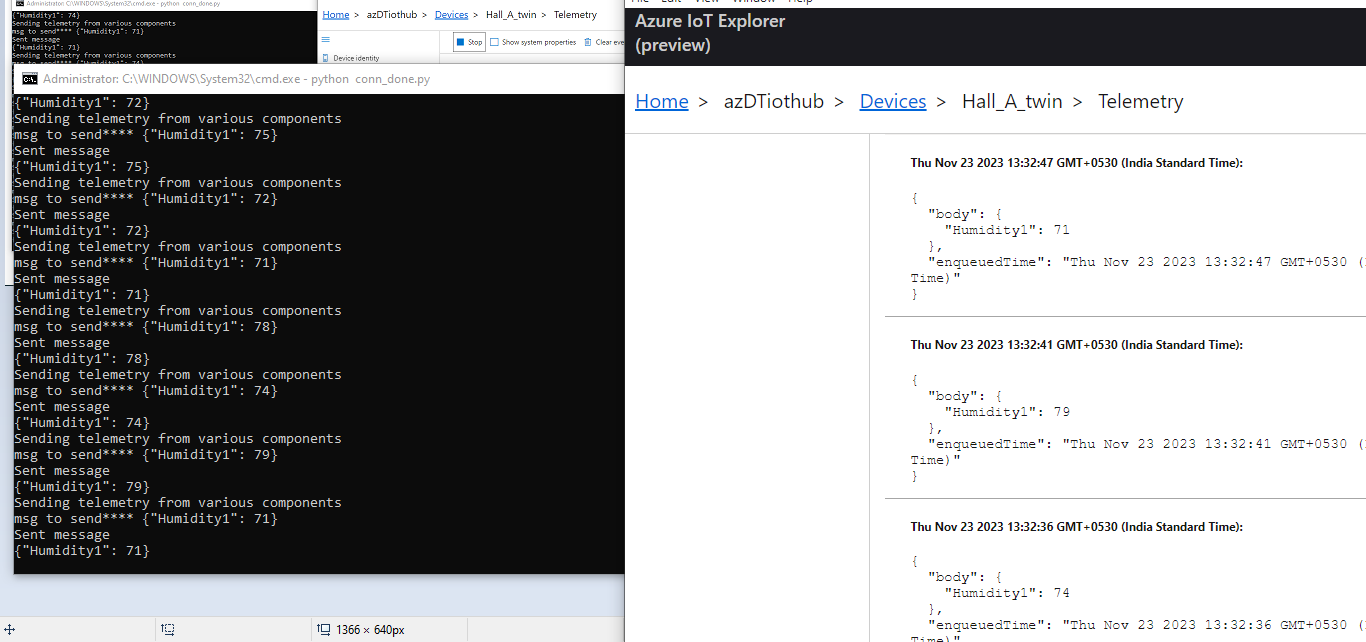This screenshot has height=642, width=1366.
Task: Select azDTiothub in the large breadcrumb
Action: [774, 101]
